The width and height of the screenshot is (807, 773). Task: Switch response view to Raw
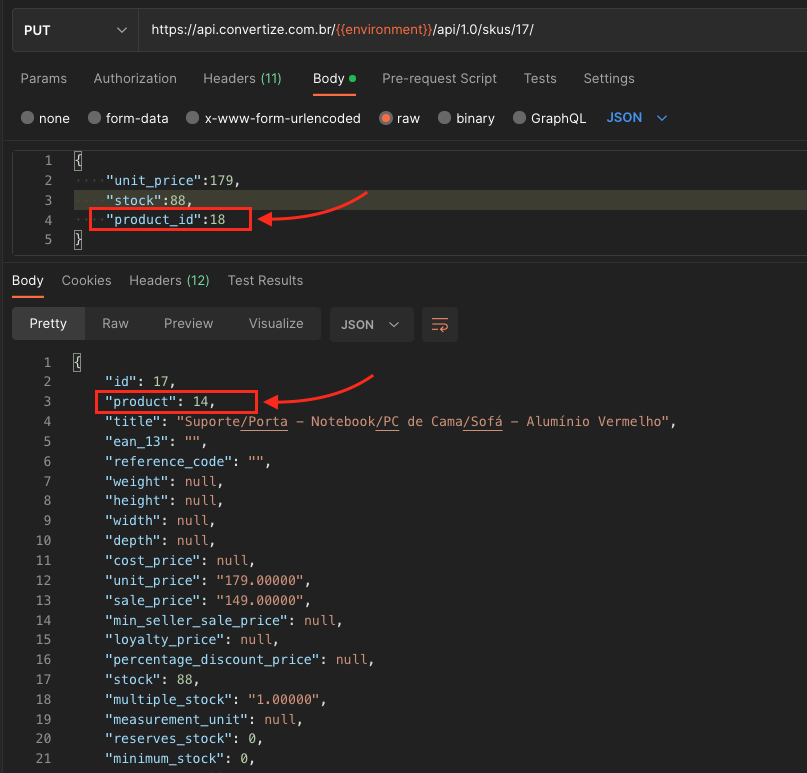[115, 323]
